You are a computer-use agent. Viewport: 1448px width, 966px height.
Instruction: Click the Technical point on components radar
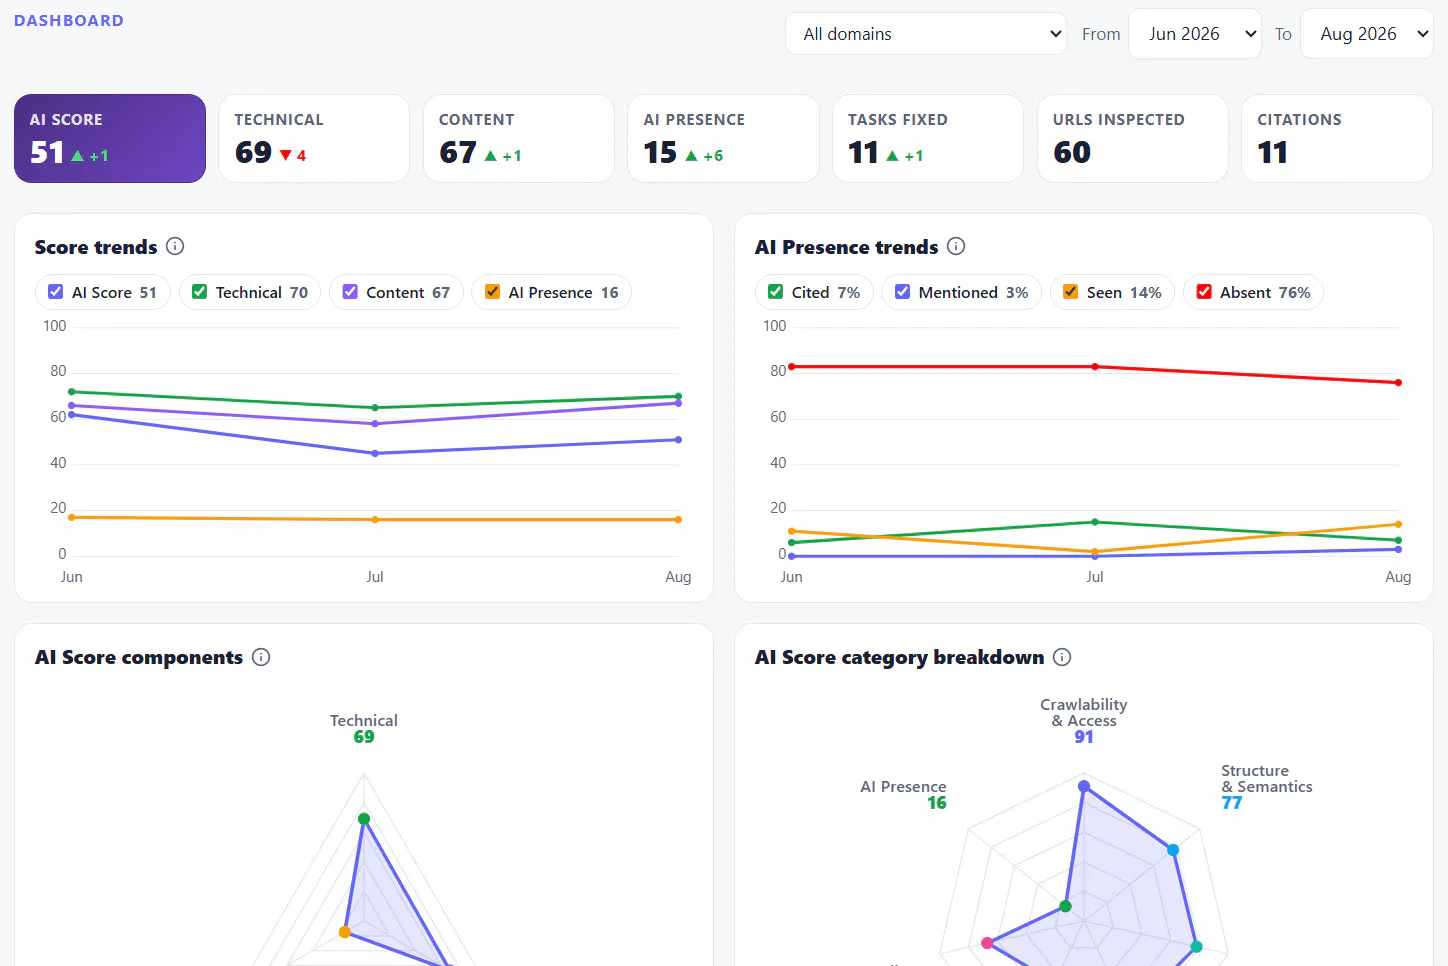(x=364, y=819)
